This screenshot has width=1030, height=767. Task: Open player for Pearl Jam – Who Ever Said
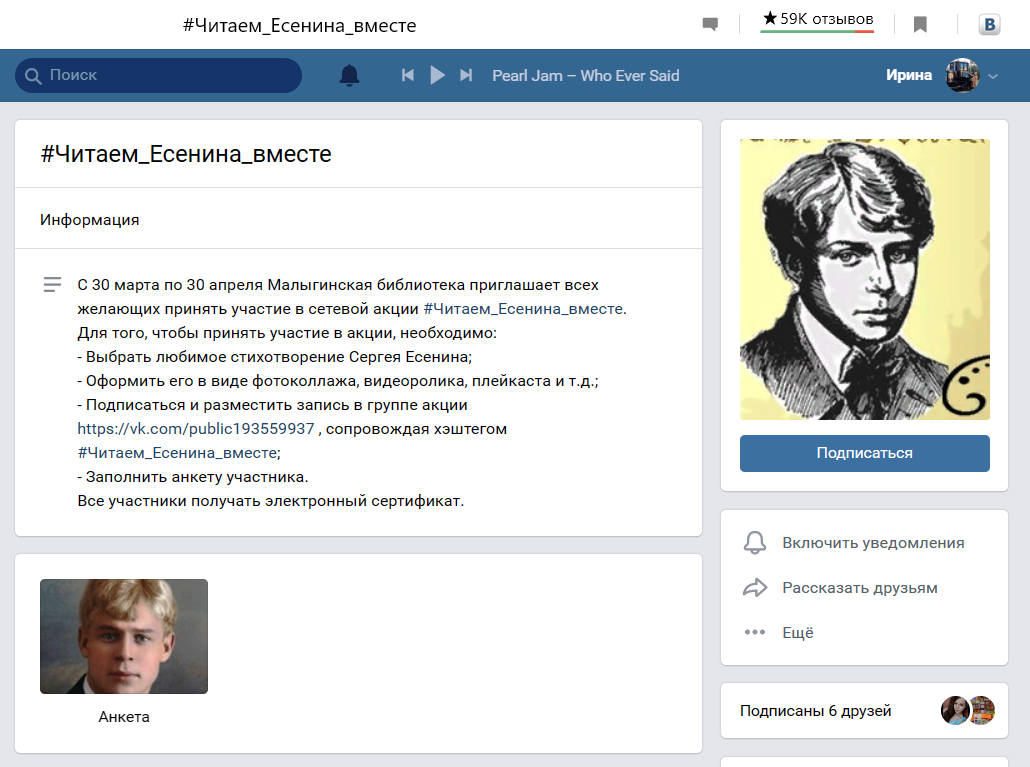click(x=586, y=76)
